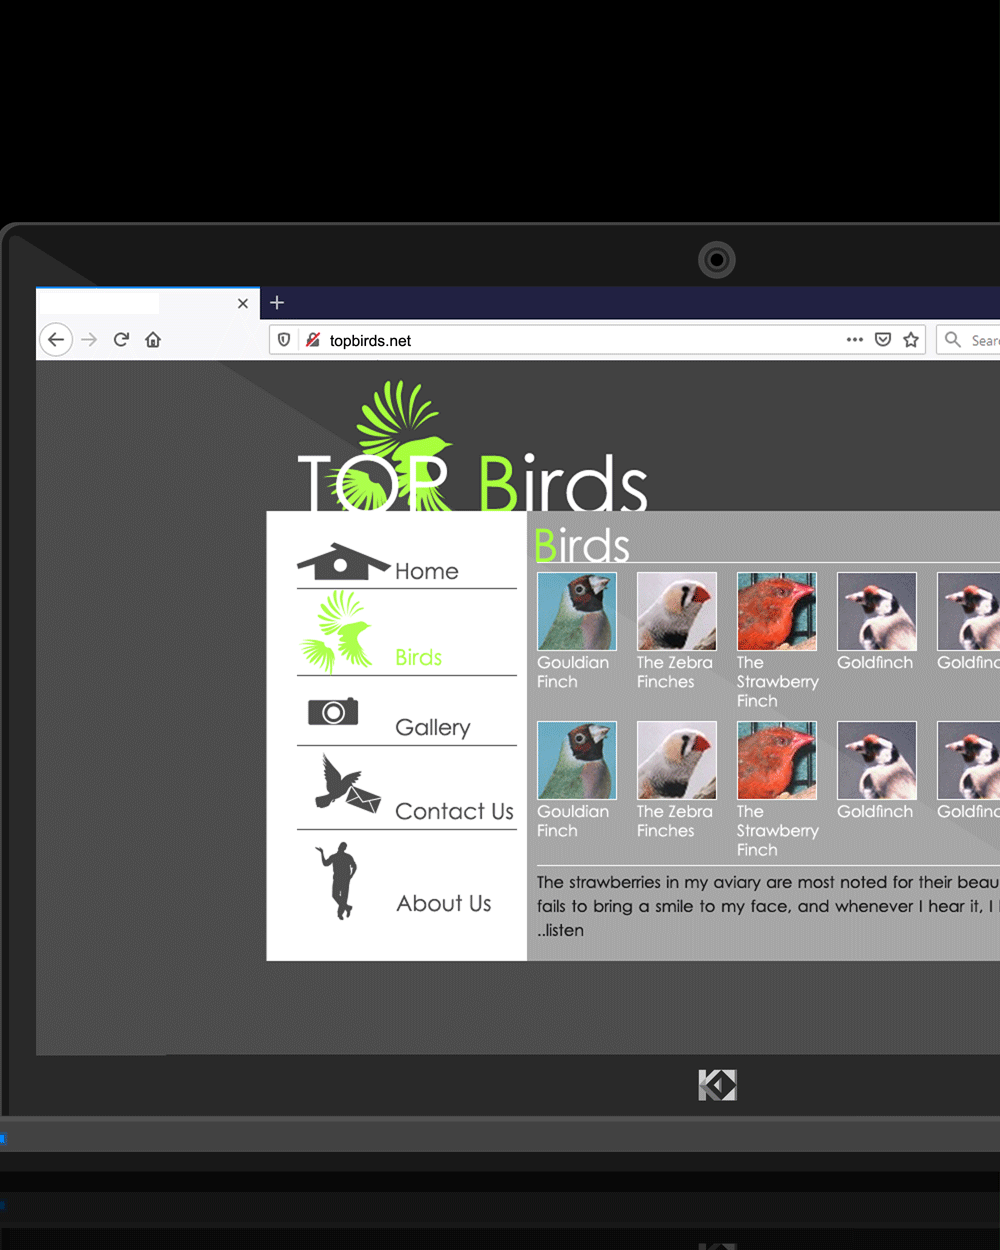Open the About Us page
The width and height of the screenshot is (1000, 1250).
tap(444, 903)
